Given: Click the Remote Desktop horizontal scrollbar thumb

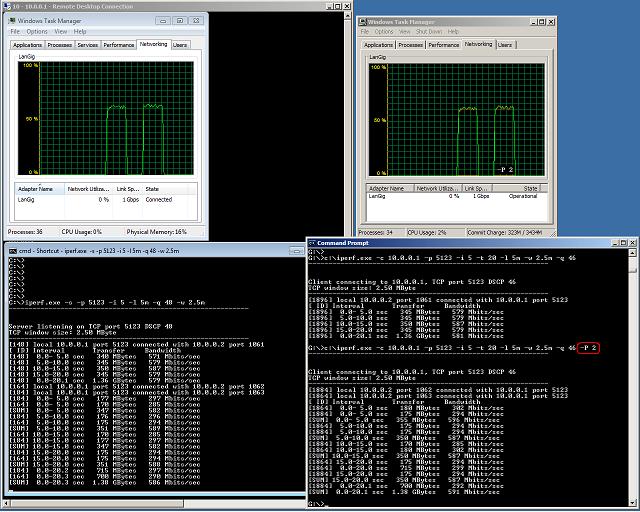Looking at the screenshot, I should [x=96, y=503].
